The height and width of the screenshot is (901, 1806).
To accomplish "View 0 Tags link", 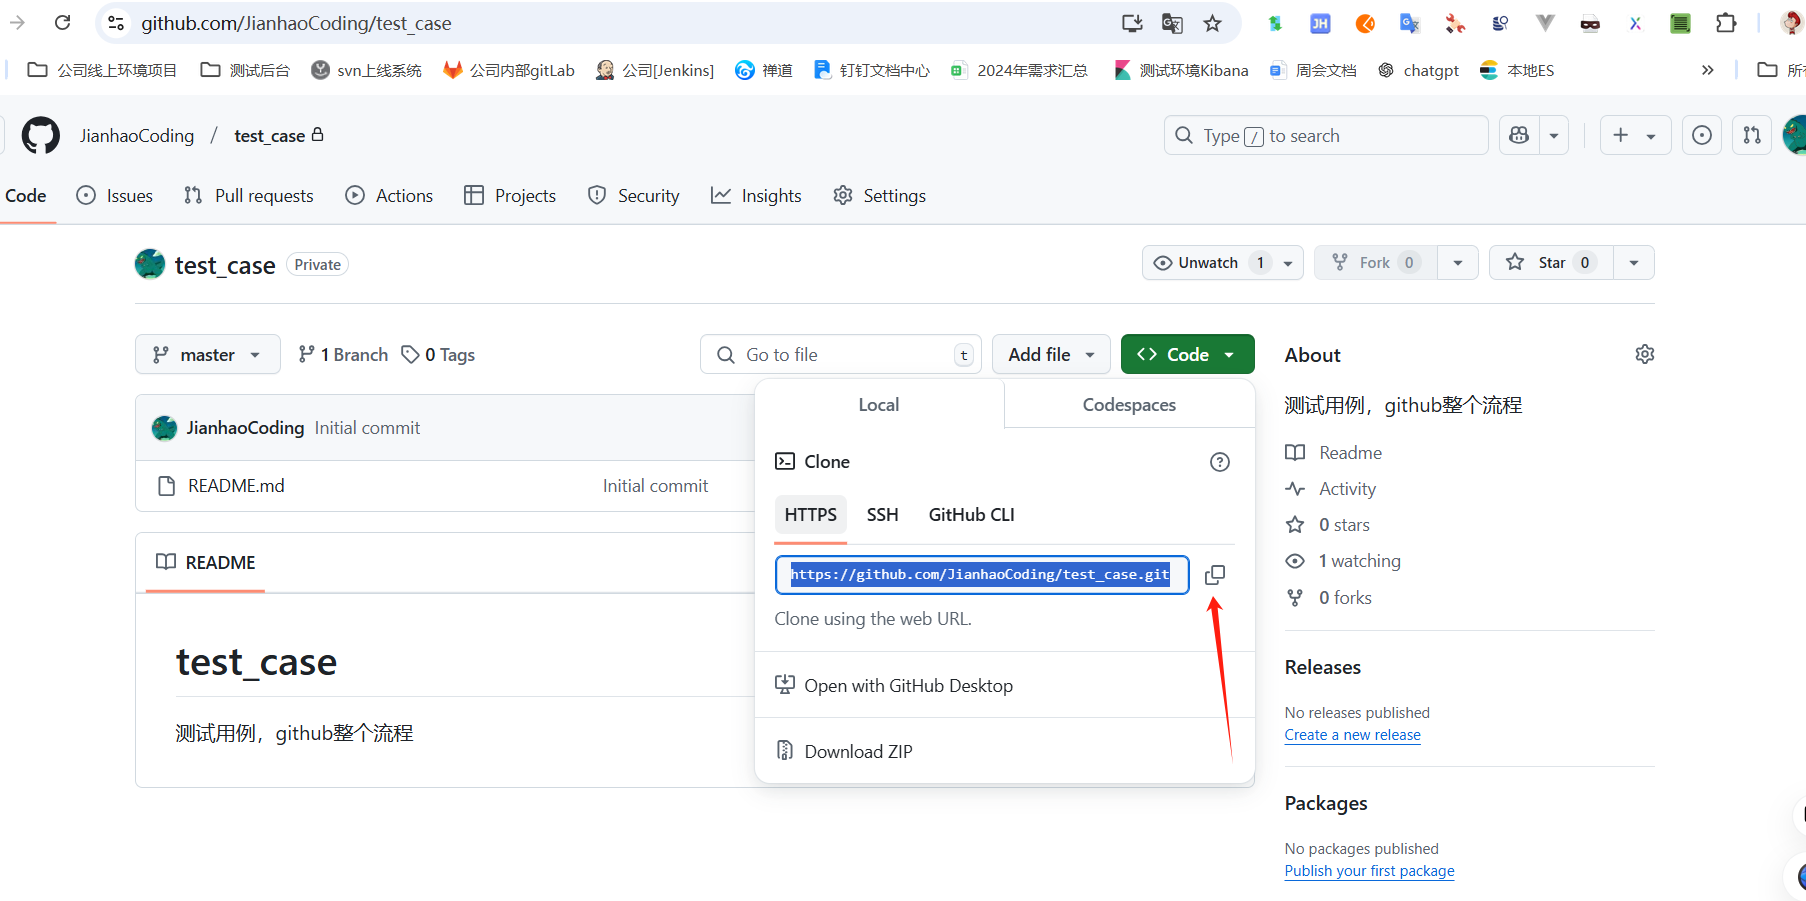I will click(x=438, y=355).
